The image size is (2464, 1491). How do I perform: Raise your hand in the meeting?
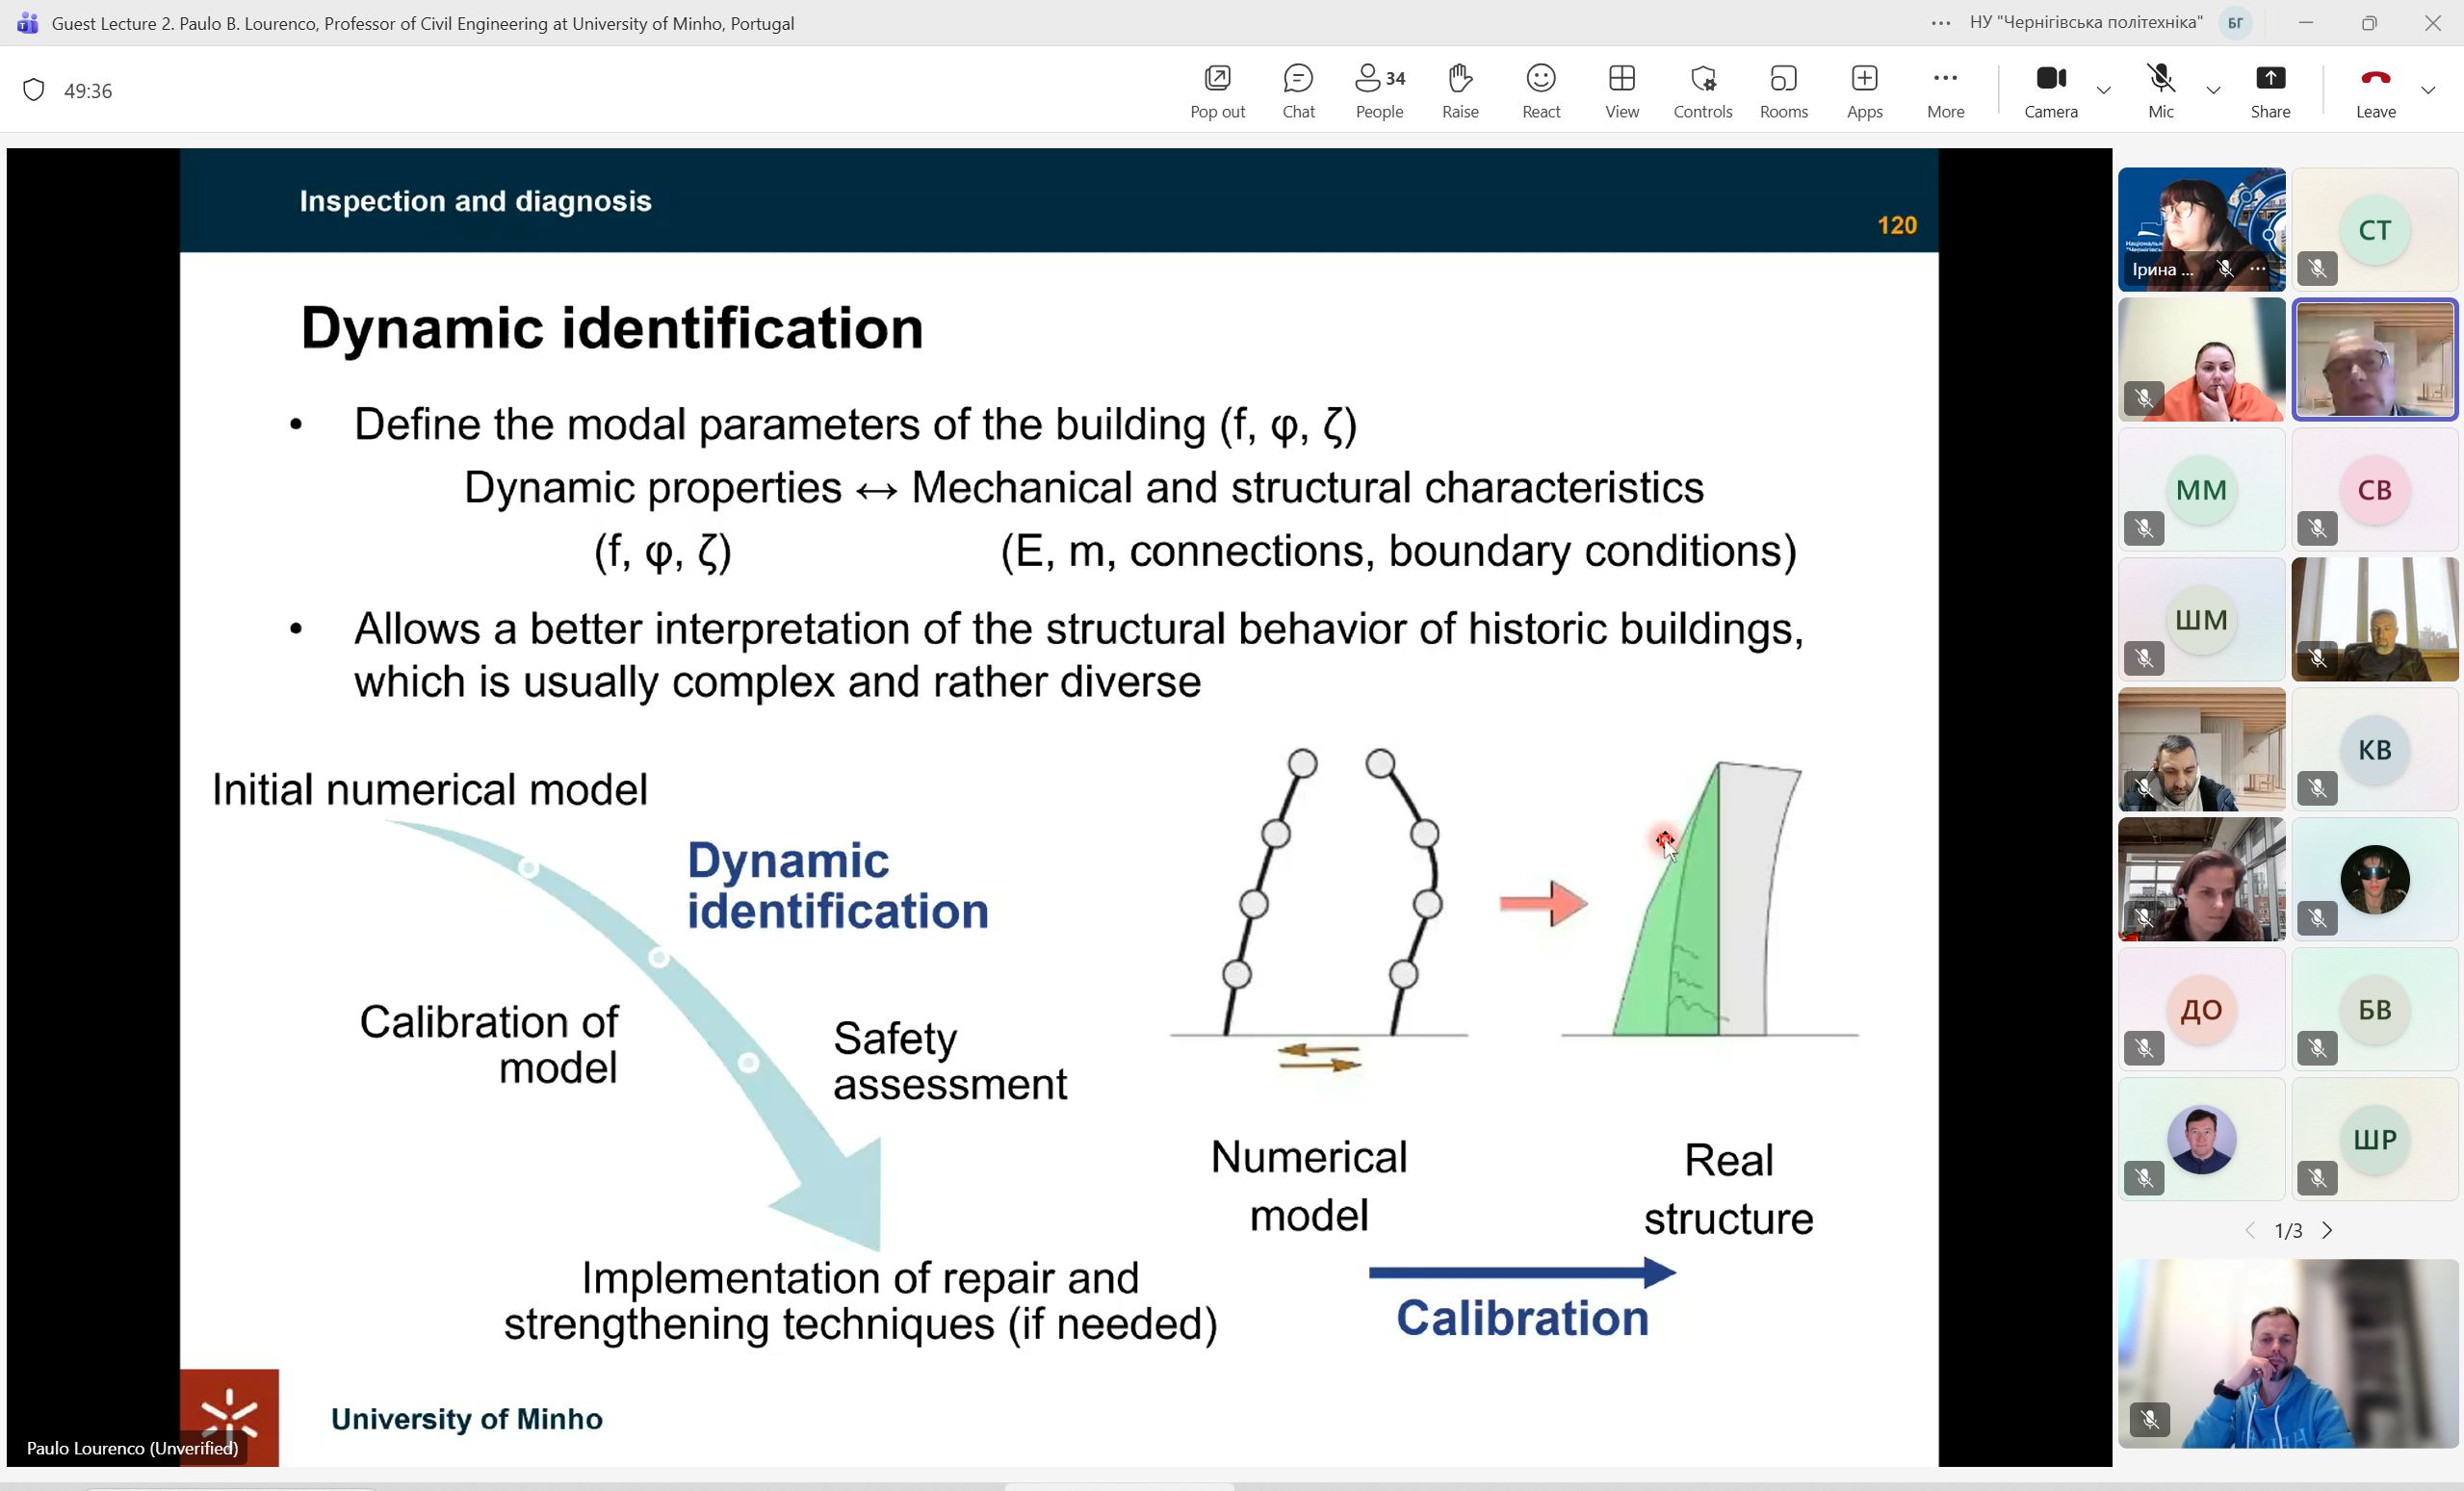(1460, 90)
